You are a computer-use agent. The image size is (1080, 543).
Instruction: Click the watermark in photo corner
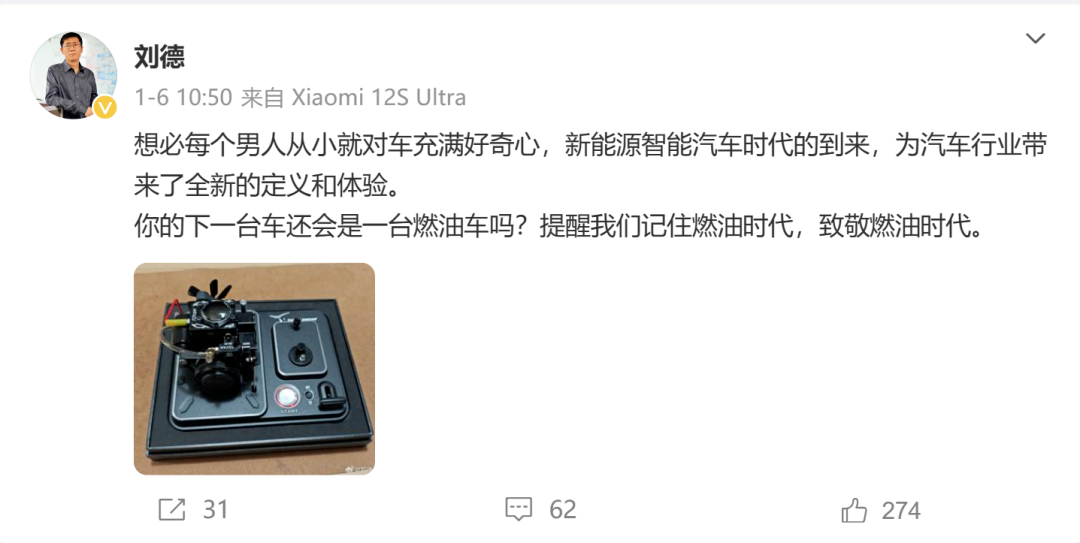click(x=358, y=469)
